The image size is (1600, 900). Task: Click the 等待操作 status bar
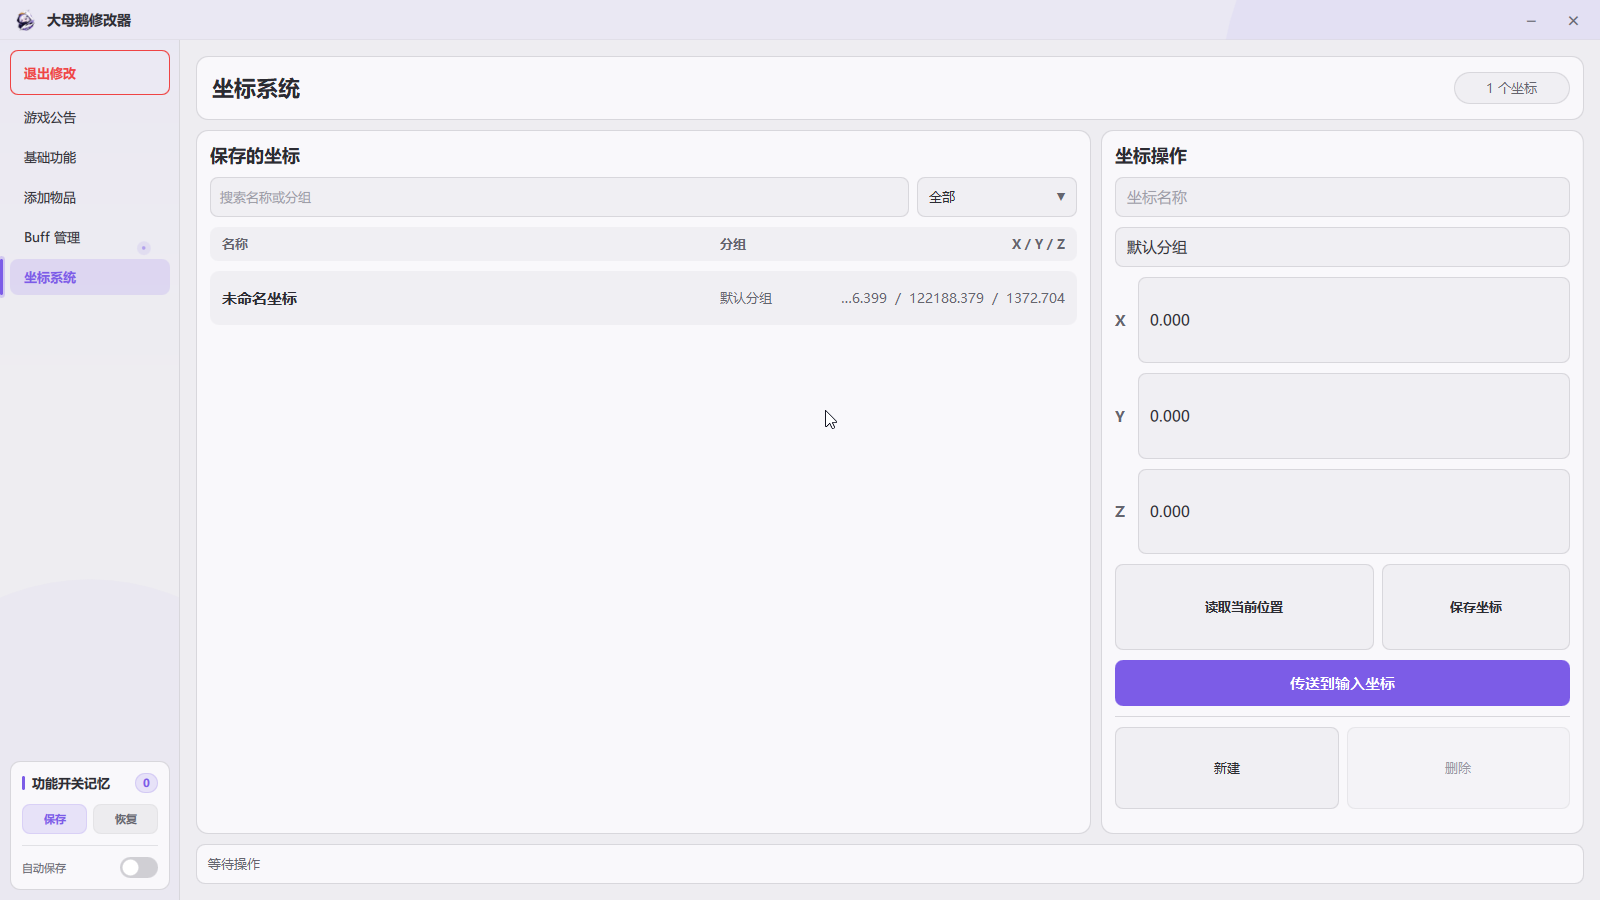tap(889, 864)
